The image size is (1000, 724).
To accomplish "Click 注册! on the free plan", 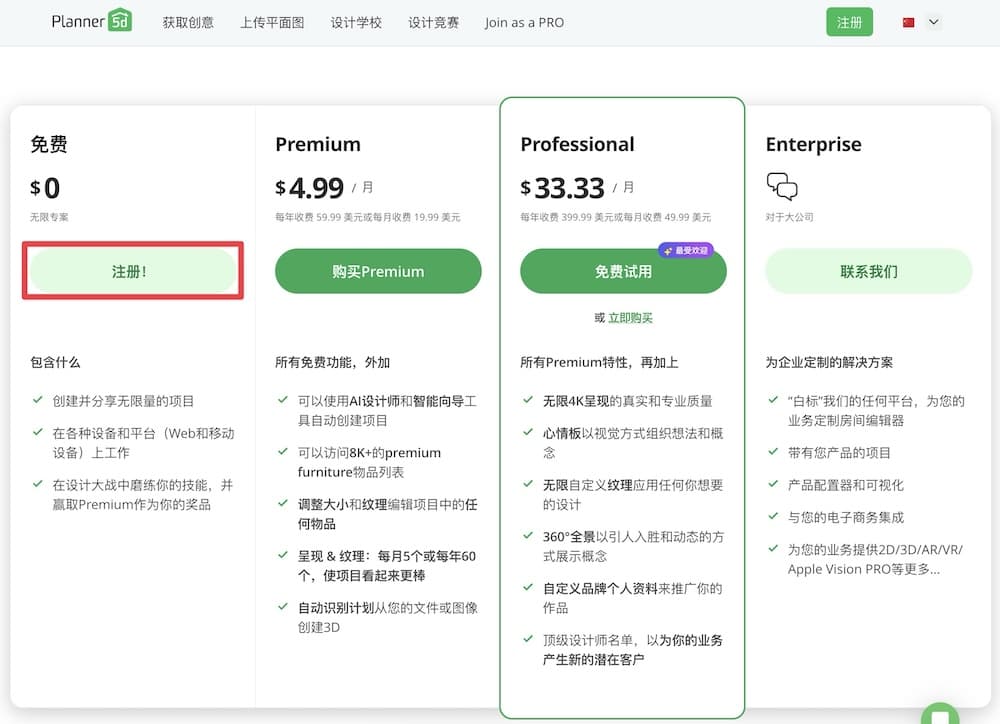I will point(132,271).
